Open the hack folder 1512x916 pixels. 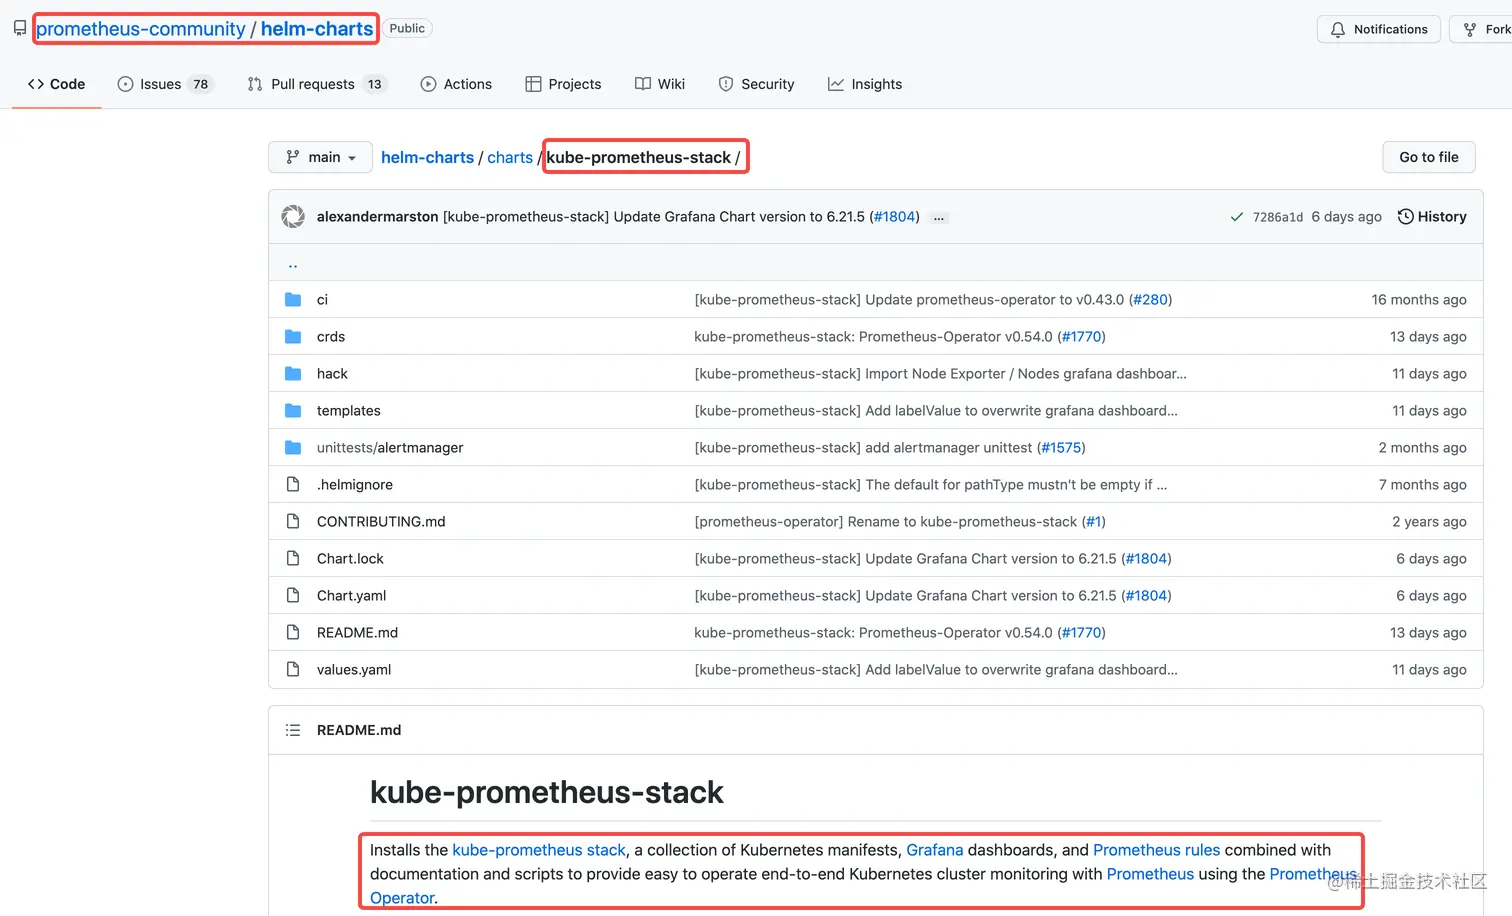tap(332, 374)
